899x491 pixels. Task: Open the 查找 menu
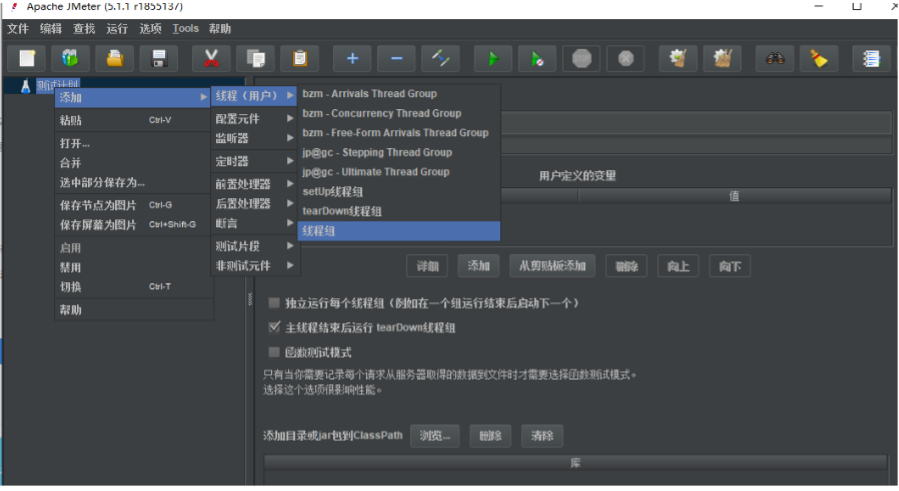tap(84, 29)
